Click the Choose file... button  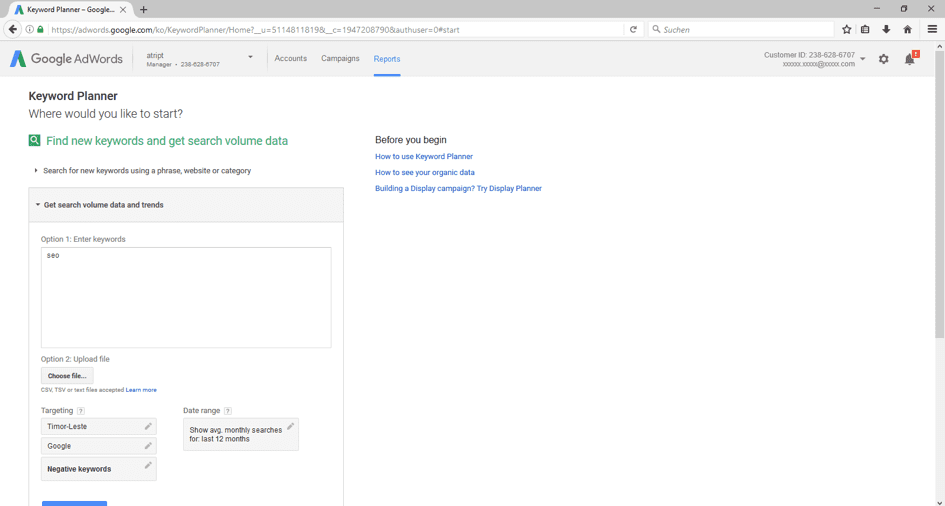click(67, 376)
